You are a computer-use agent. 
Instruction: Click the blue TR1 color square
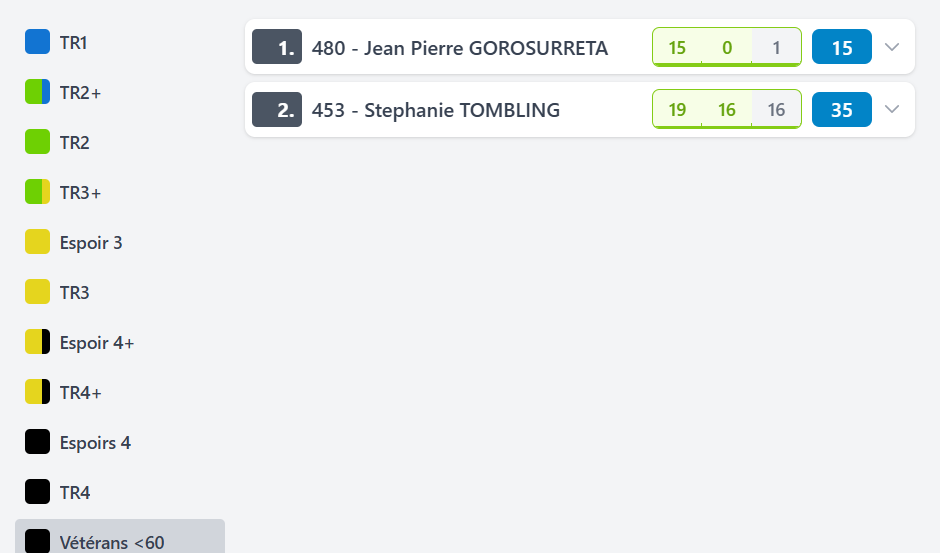point(37,42)
